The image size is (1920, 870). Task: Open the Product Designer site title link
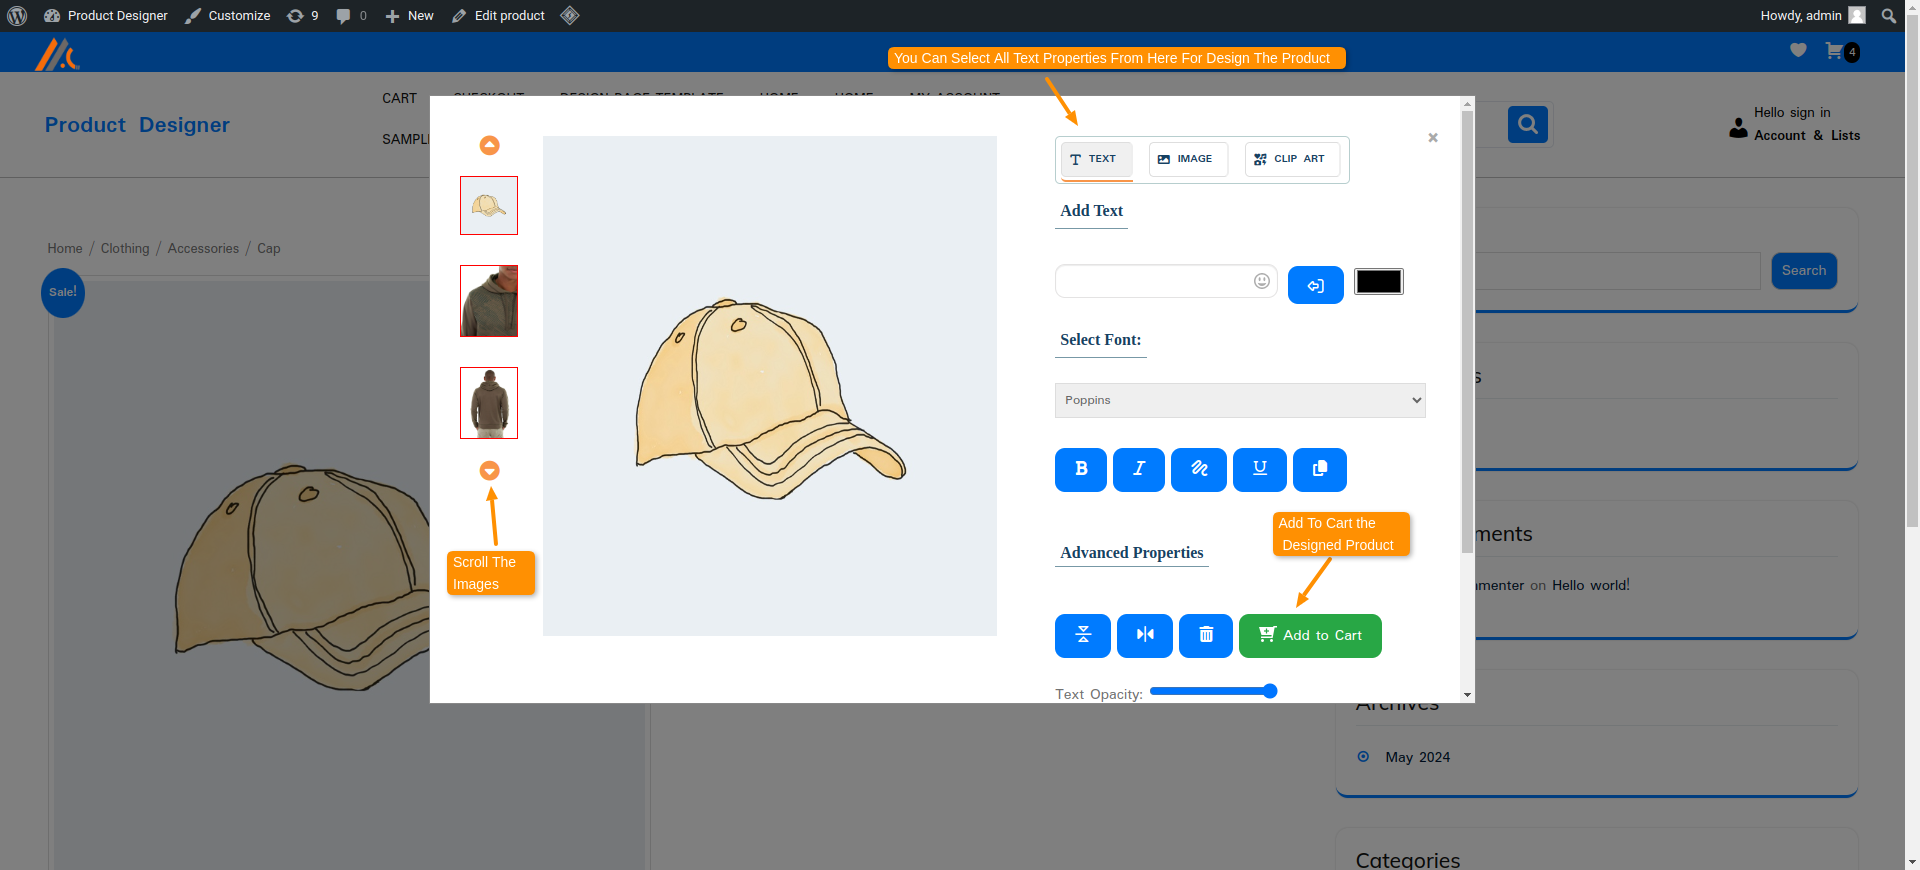(137, 125)
